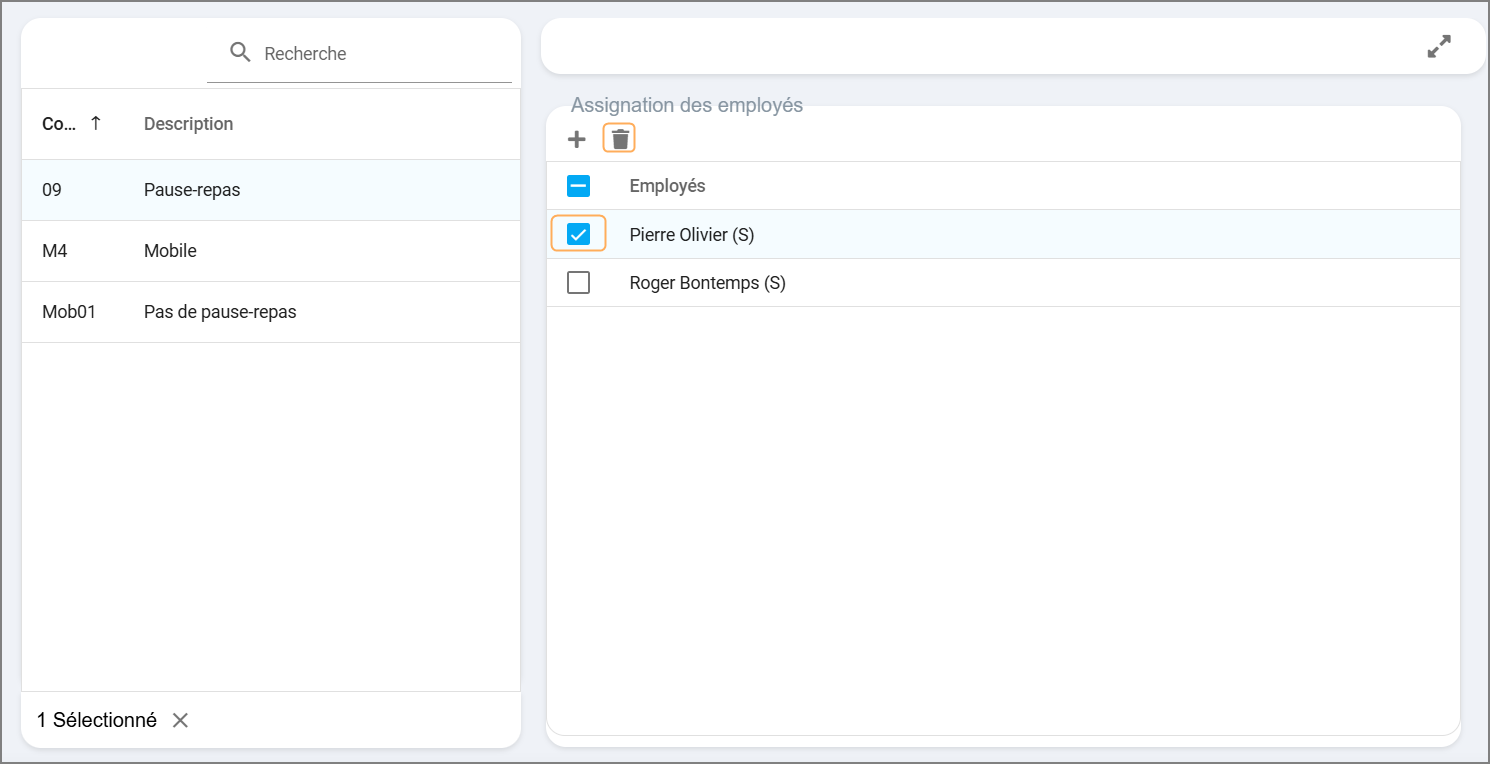Screen dimensions: 1490x764
Task: Click the ascending sort arrow on Code column
Action: click(x=96, y=123)
